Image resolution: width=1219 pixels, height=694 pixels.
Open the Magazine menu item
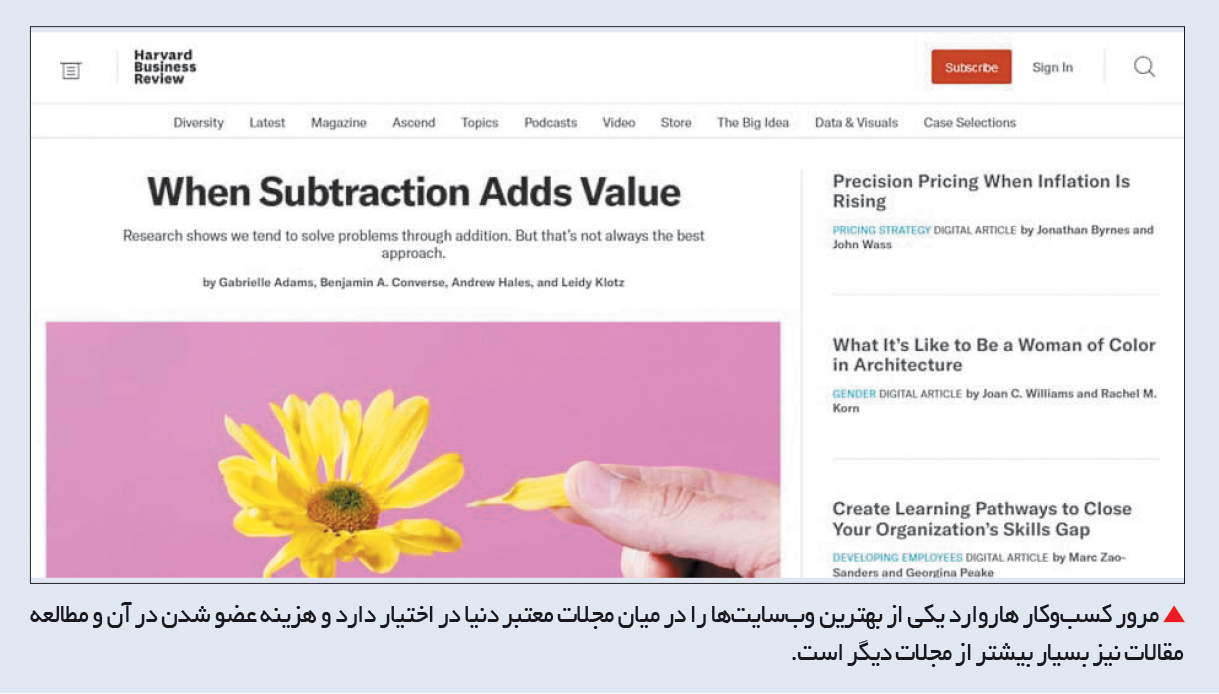click(339, 123)
